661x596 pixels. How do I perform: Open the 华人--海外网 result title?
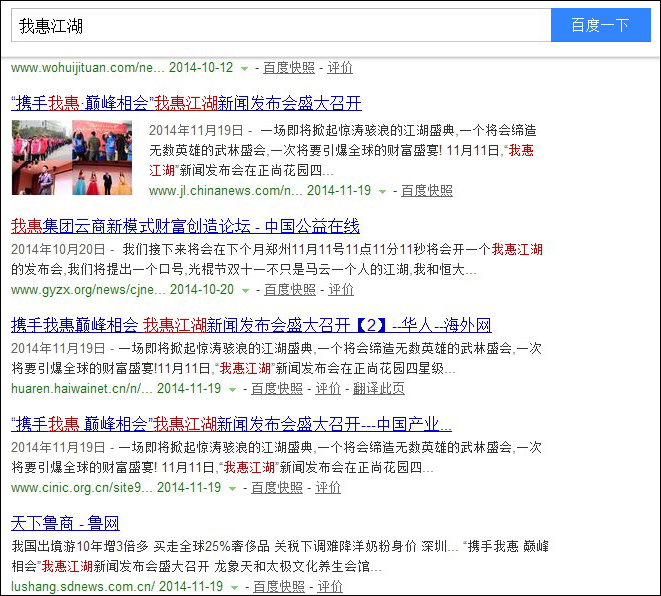[x=251, y=325]
